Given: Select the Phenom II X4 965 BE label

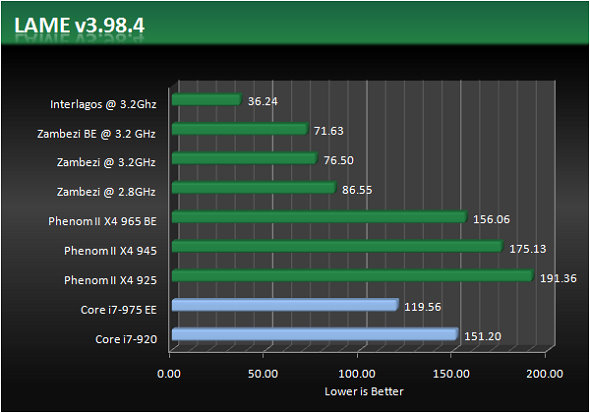Looking at the screenshot, I should coord(102,221).
